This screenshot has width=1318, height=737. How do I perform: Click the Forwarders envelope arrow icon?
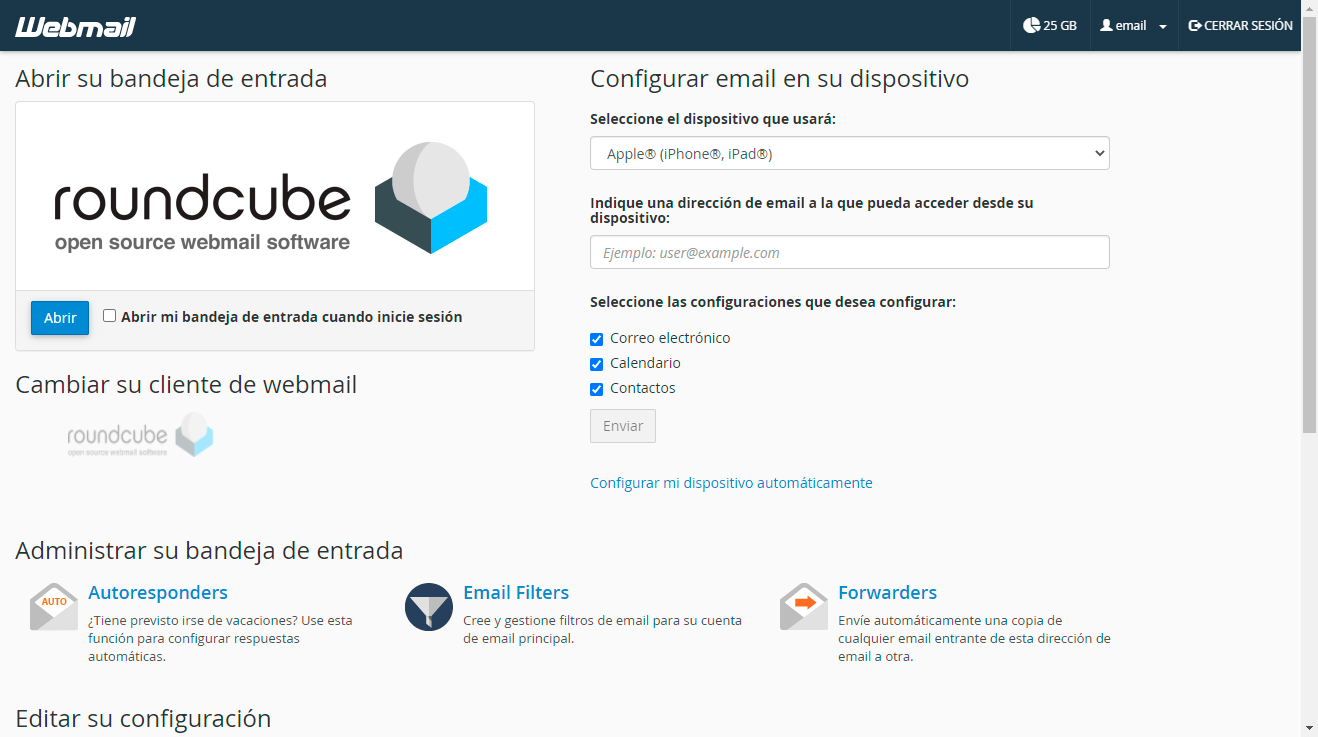pos(804,607)
